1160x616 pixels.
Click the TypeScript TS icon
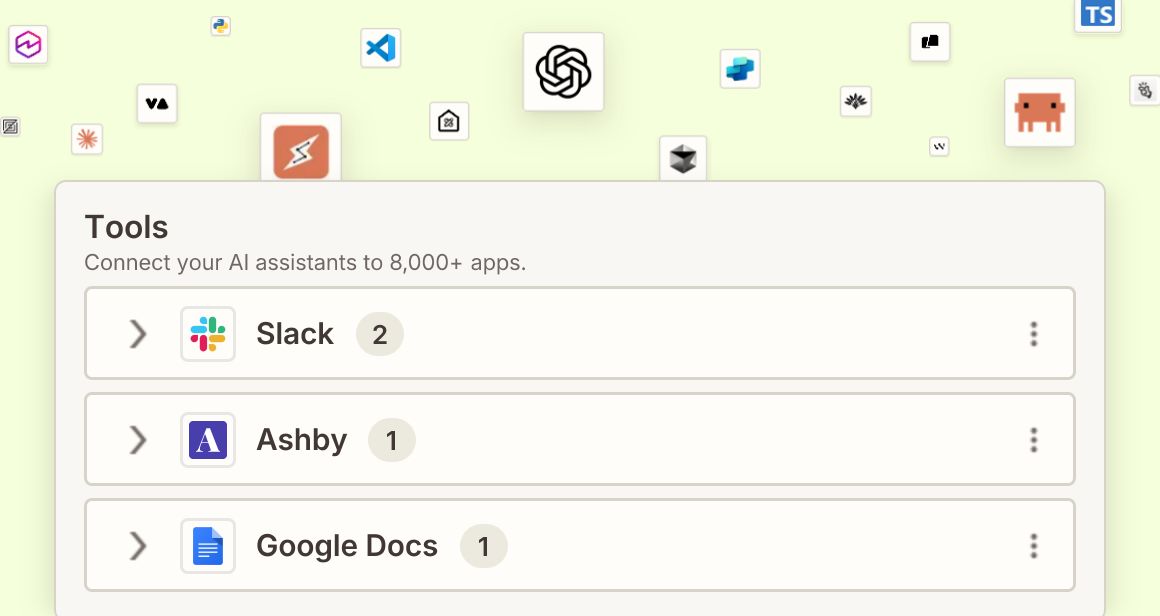pos(1097,14)
